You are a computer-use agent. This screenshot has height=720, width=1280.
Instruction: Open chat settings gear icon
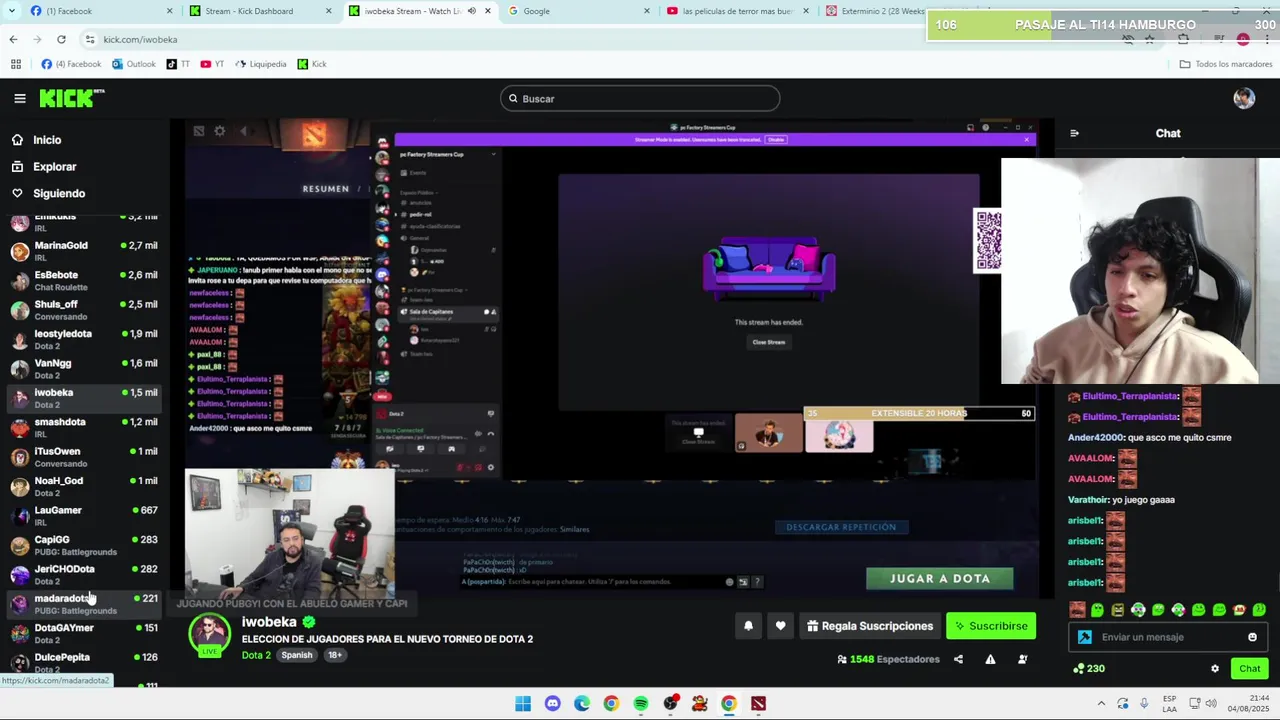[x=1215, y=669]
